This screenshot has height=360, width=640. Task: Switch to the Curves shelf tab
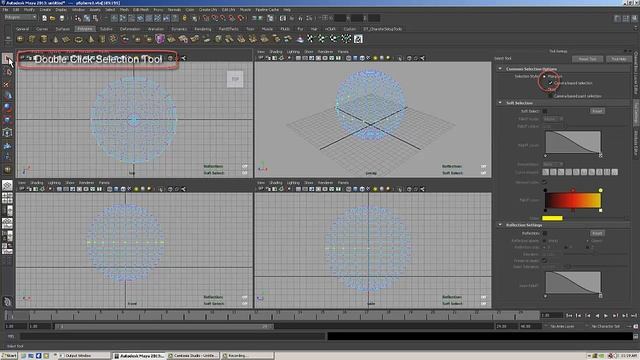(42, 29)
